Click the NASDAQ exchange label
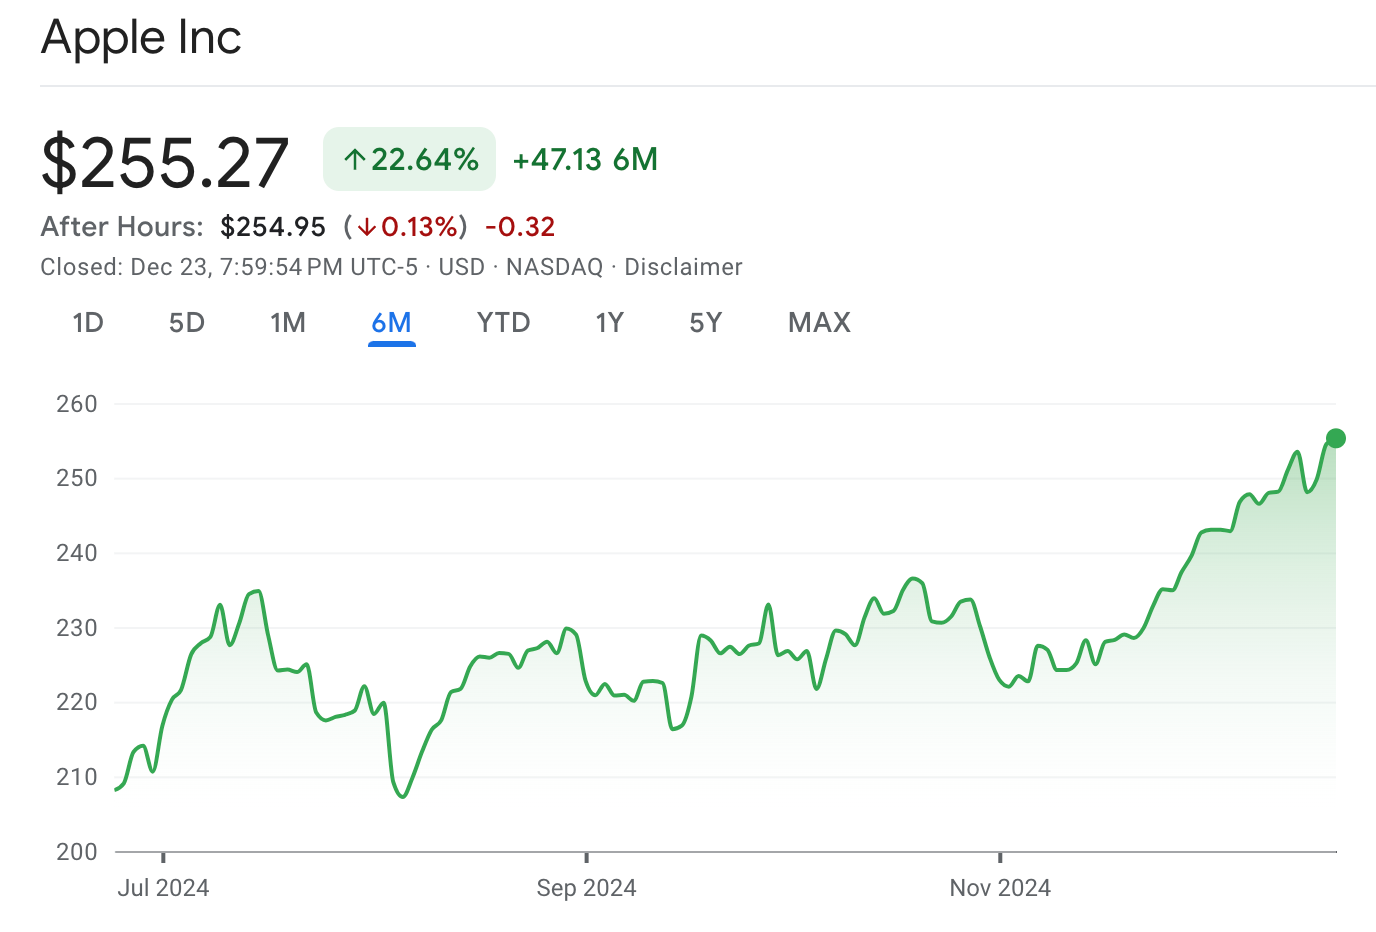The image size is (1376, 932). [x=555, y=267]
